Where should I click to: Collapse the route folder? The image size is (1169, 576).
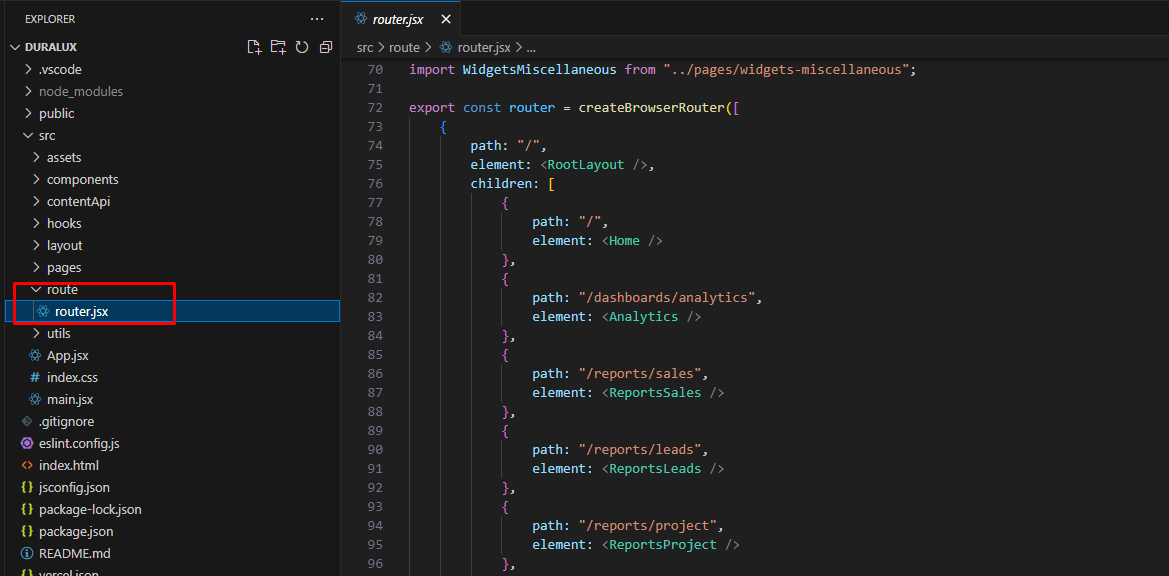pyautogui.click(x=37, y=289)
